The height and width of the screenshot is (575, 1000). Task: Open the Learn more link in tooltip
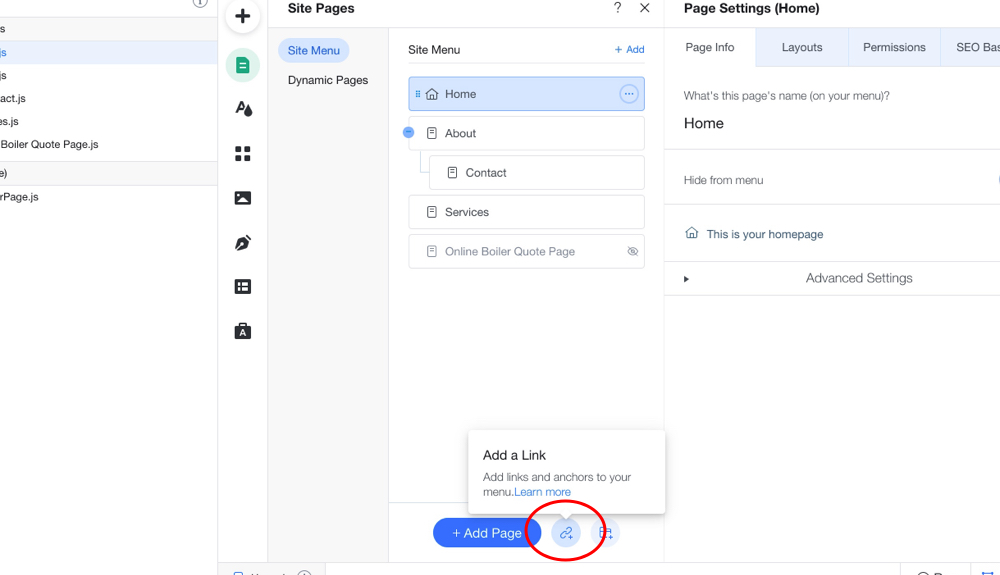pos(542,492)
